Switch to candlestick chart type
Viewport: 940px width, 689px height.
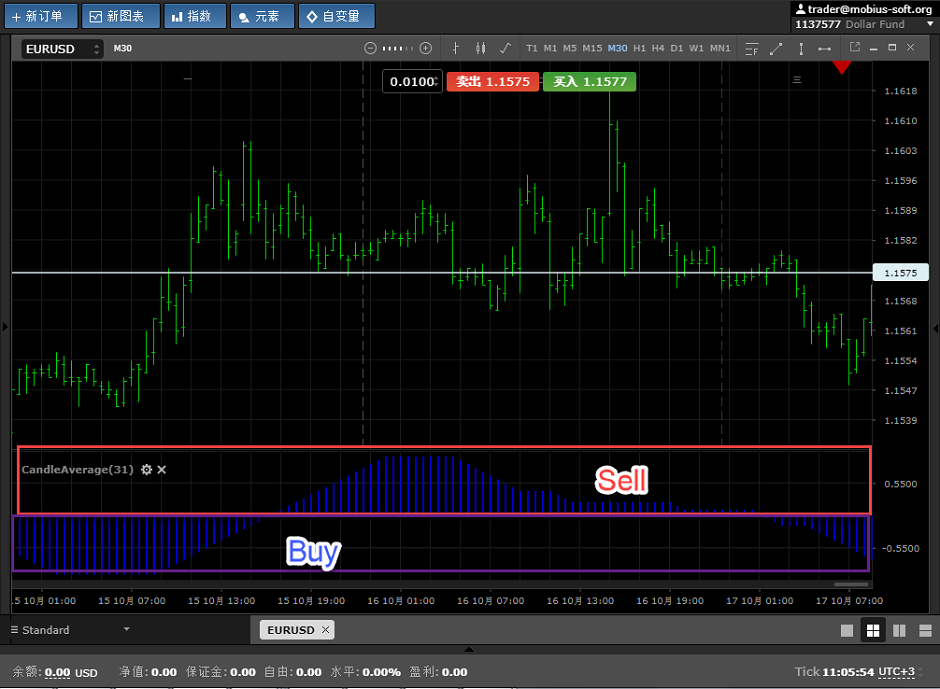tap(480, 48)
